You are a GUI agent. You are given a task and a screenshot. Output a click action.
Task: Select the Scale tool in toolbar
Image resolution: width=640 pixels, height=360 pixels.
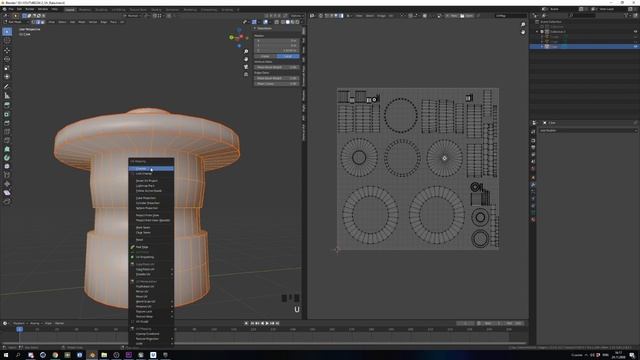[7, 68]
